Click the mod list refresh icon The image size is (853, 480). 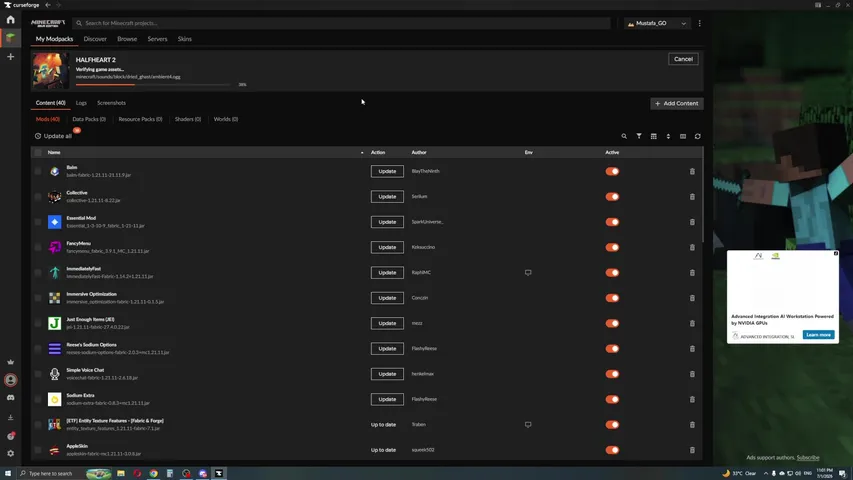coord(697,136)
